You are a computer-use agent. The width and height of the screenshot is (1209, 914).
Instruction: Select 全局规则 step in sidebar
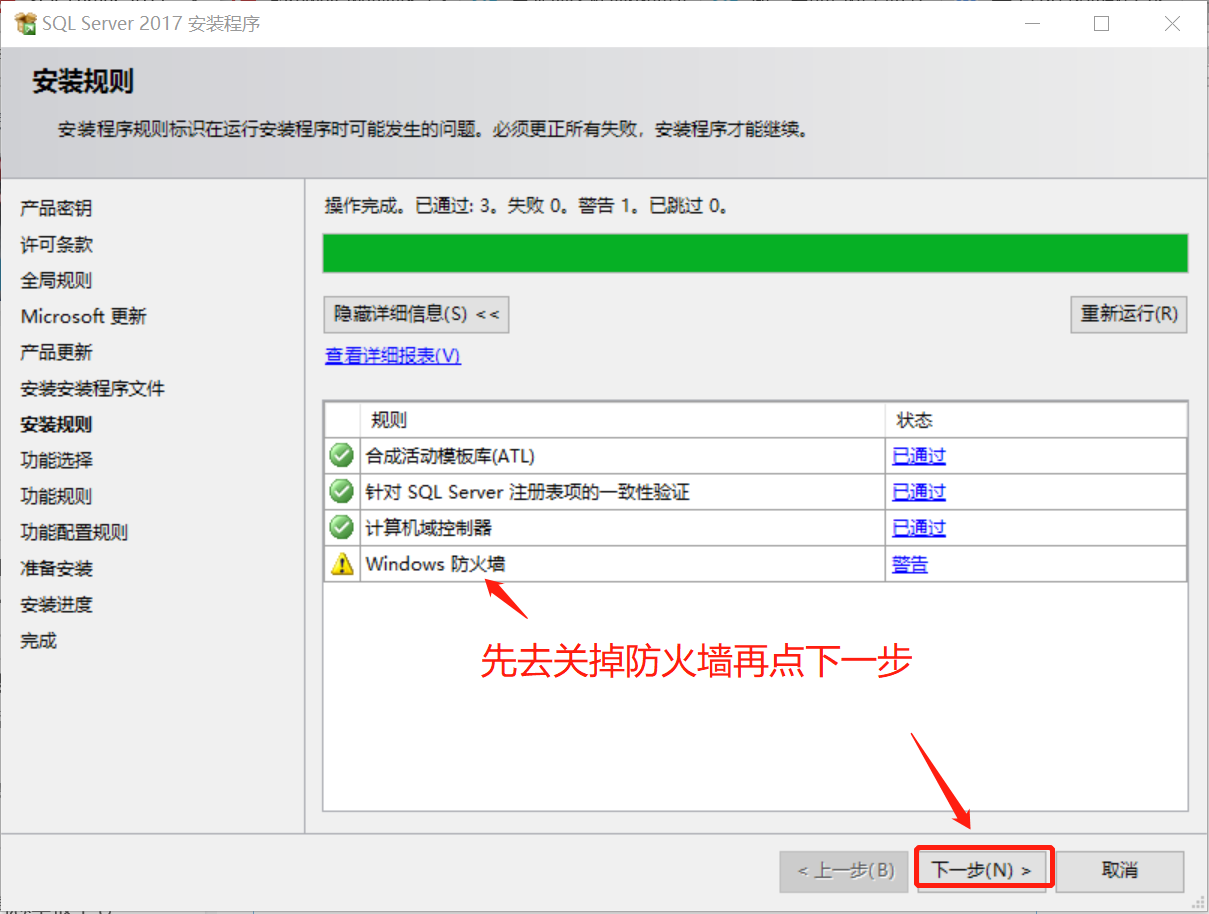(56, 280)
